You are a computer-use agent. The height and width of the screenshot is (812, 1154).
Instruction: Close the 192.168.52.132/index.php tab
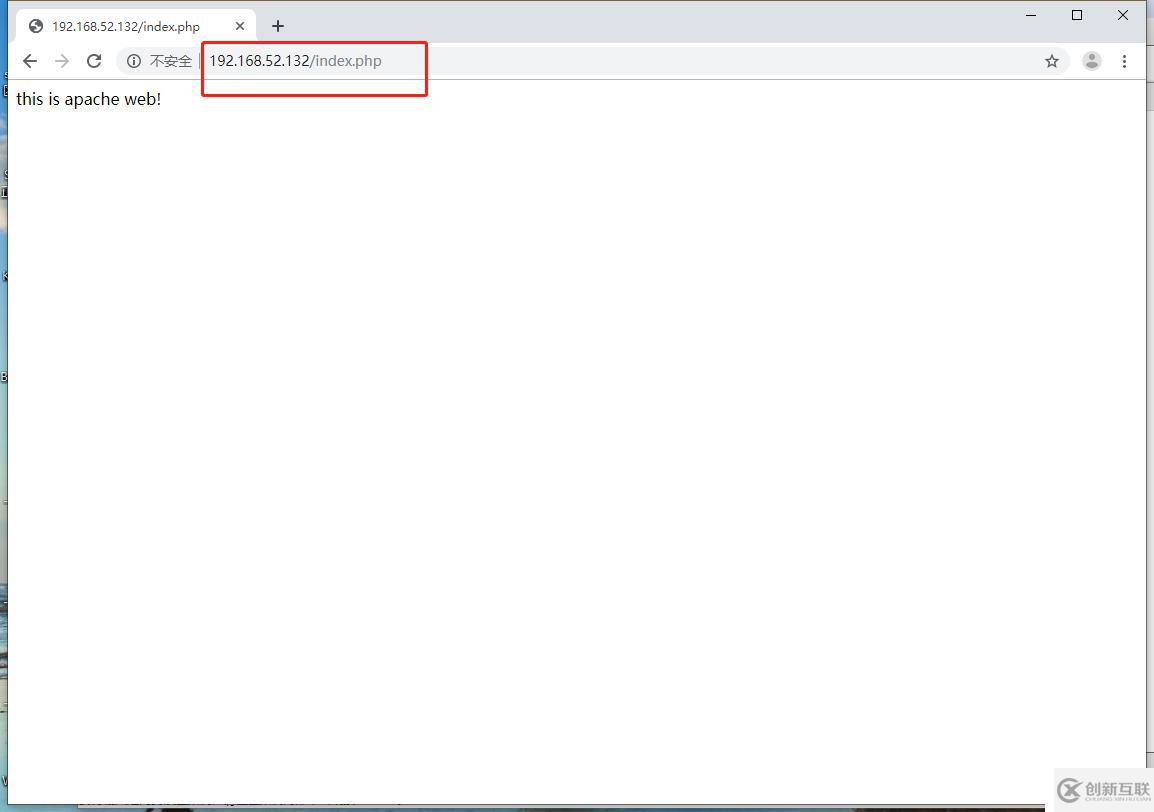click(x=240, y=26)
